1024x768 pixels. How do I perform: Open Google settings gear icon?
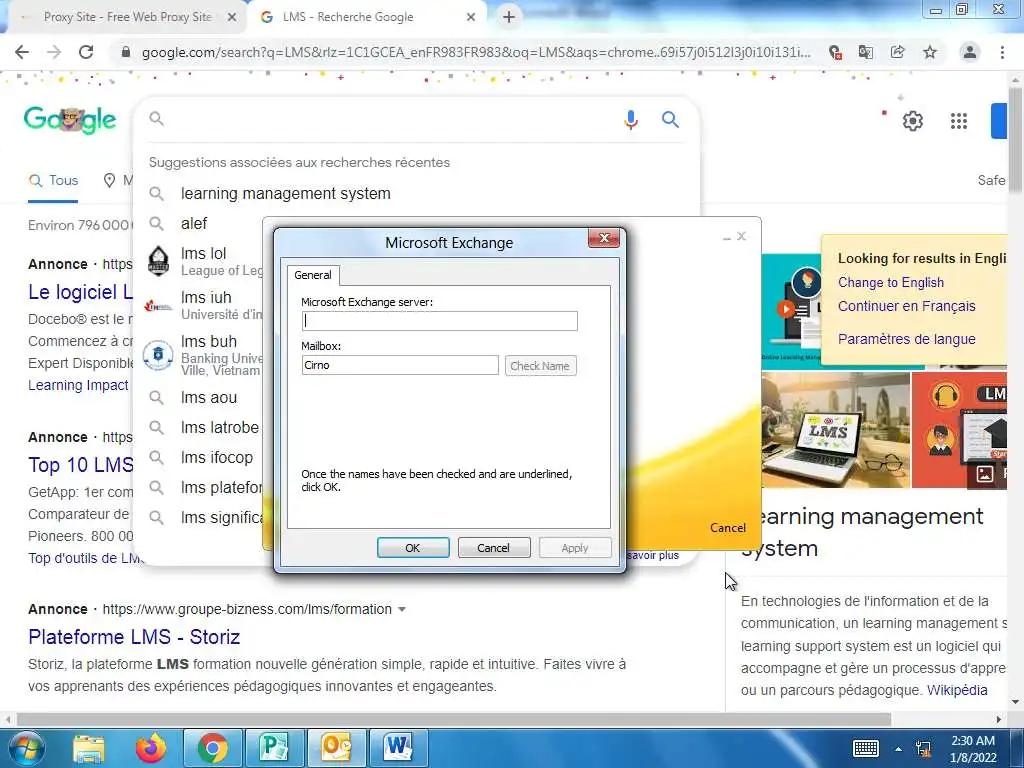coord(913,121)
